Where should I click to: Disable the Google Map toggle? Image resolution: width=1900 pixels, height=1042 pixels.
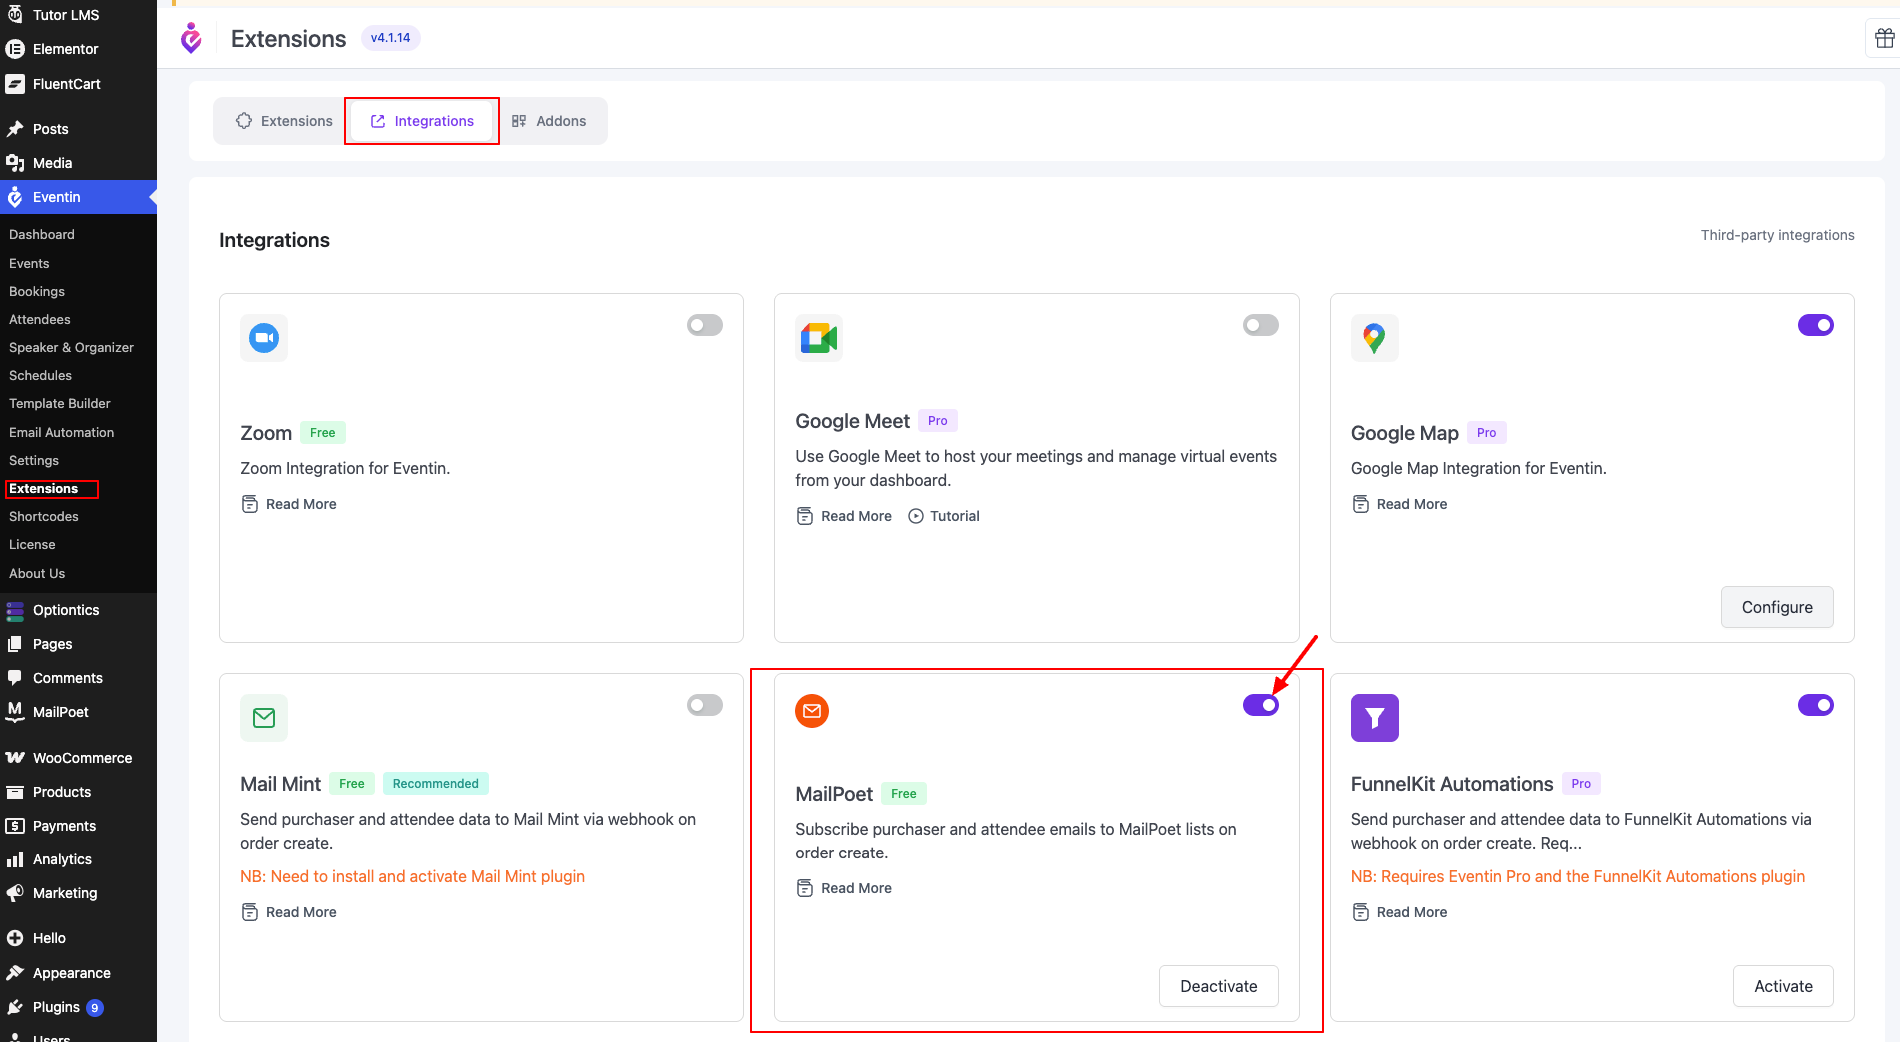(x=1816, y=325)
